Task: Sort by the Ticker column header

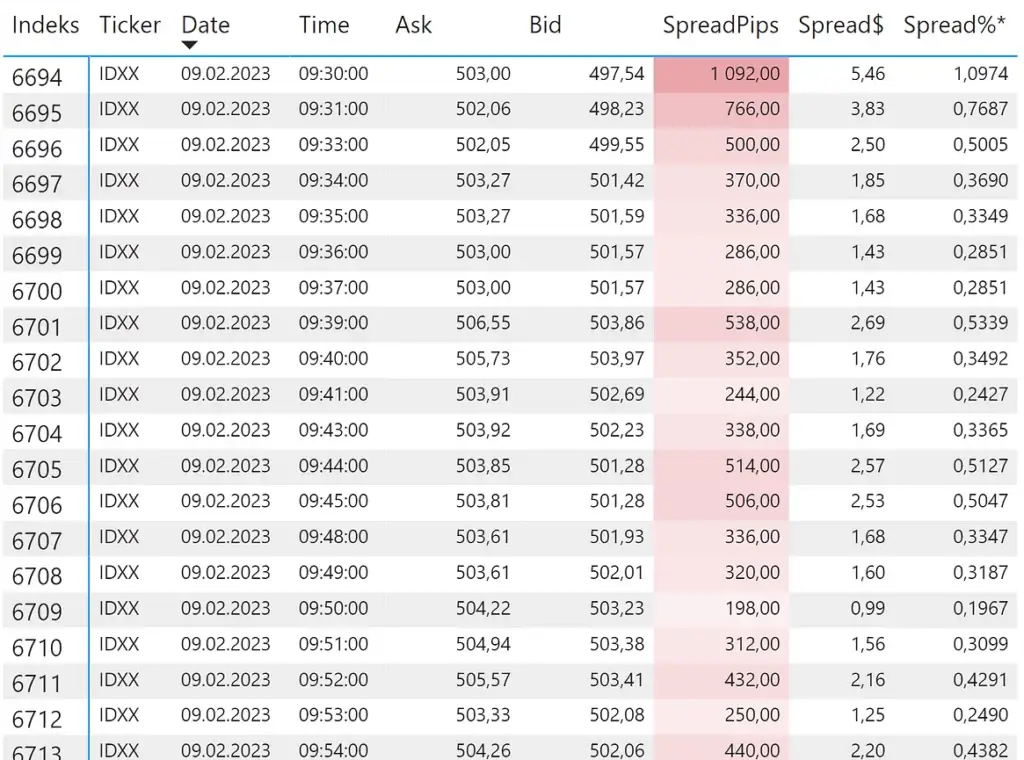Action: tap(130, 25)
